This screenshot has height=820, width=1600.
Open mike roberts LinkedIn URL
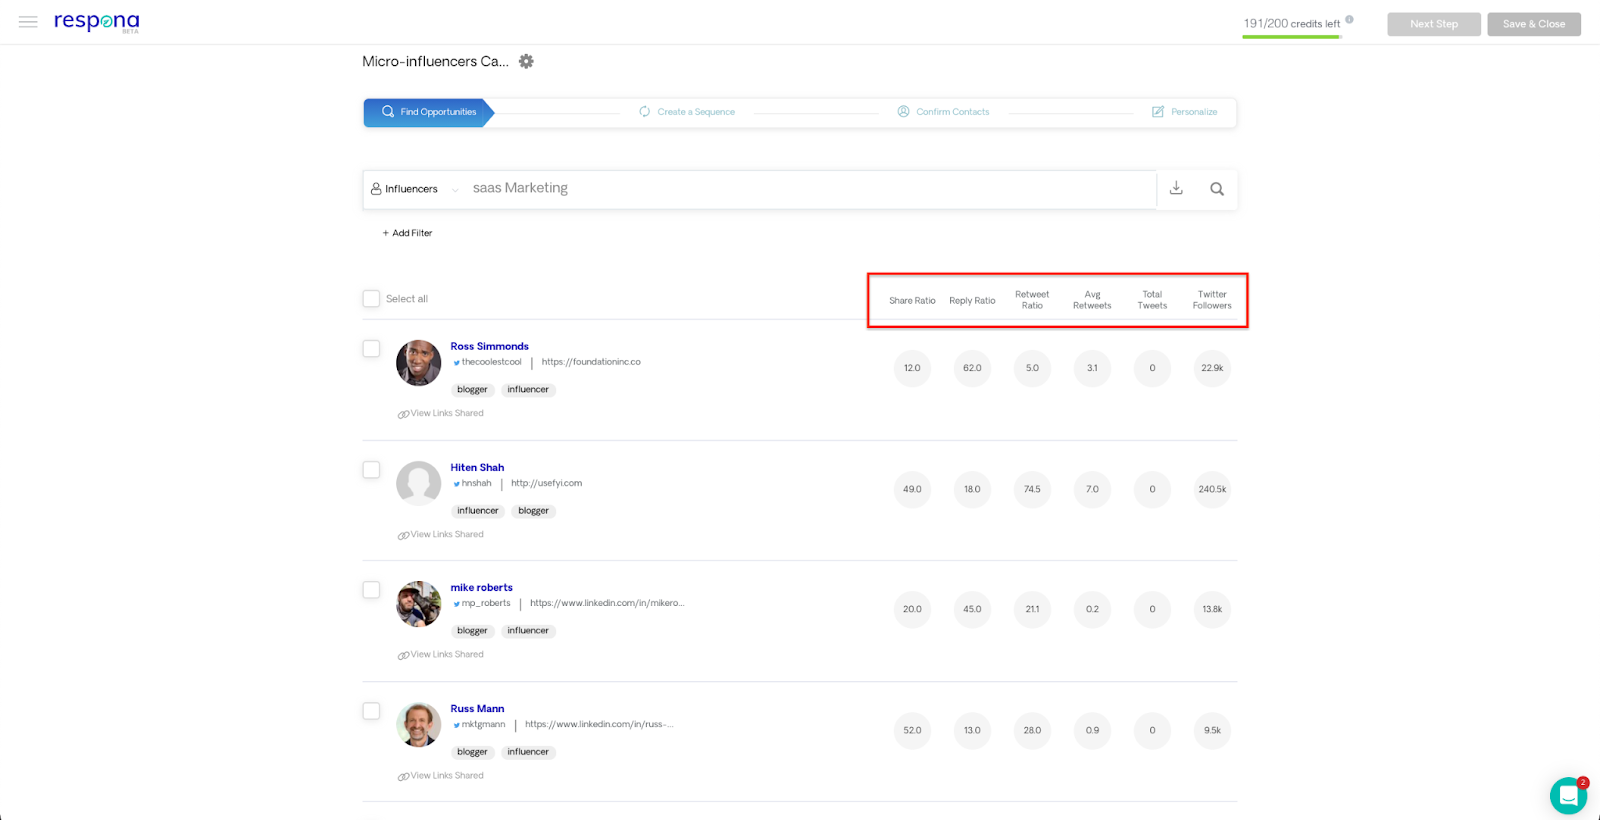(607, 603)
